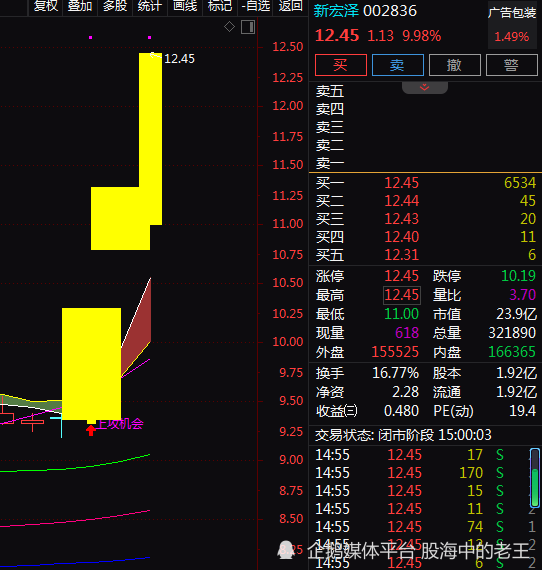Click the 收益(三) value 0.480

tap(401, 411)
